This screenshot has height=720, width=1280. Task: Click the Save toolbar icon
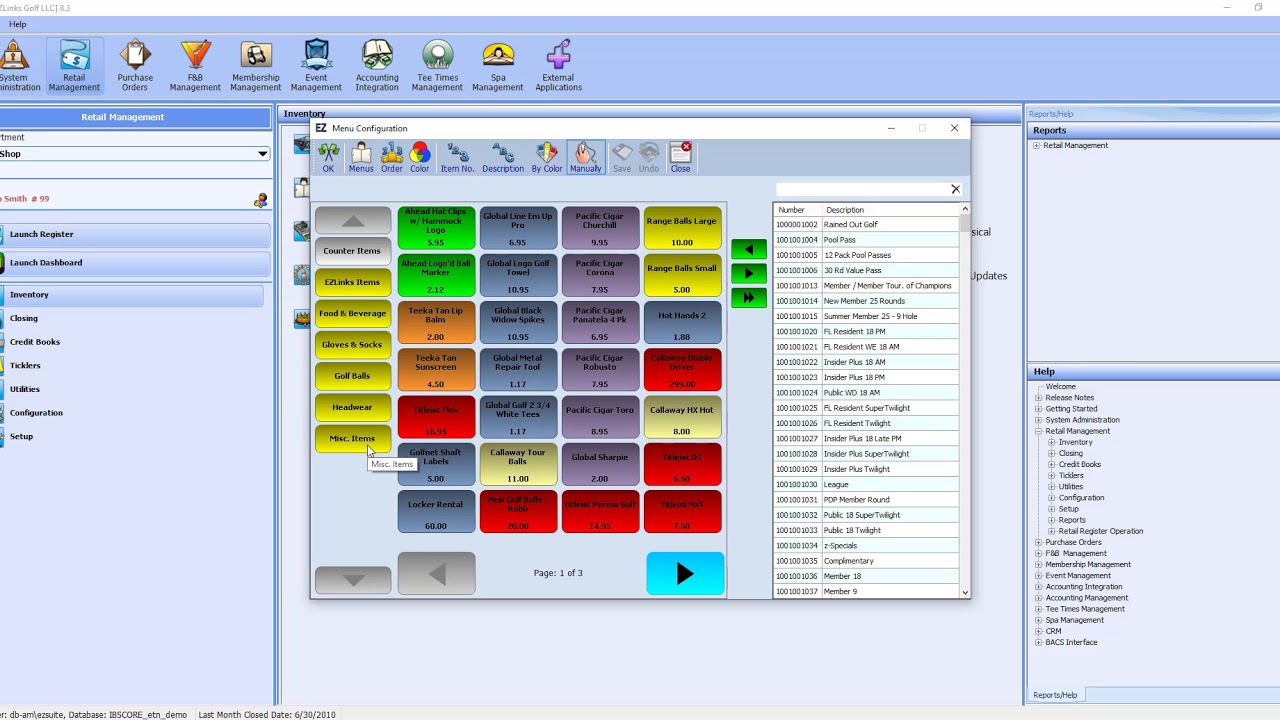(x=622, y=158)
